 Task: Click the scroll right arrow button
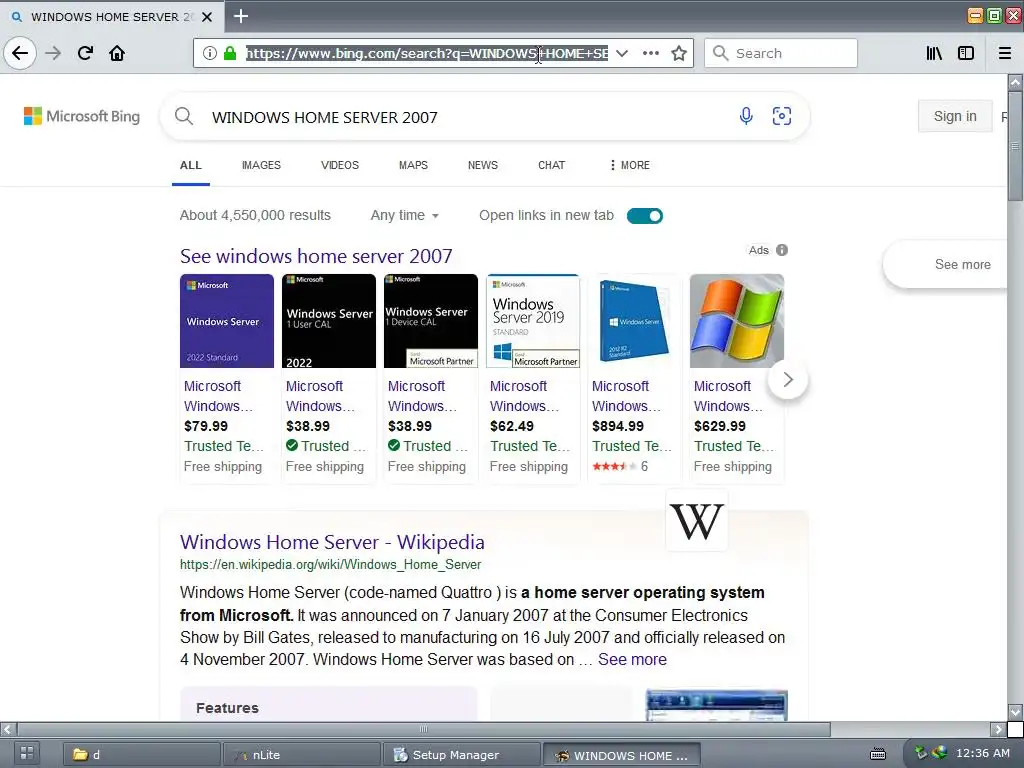click(998, 729)
